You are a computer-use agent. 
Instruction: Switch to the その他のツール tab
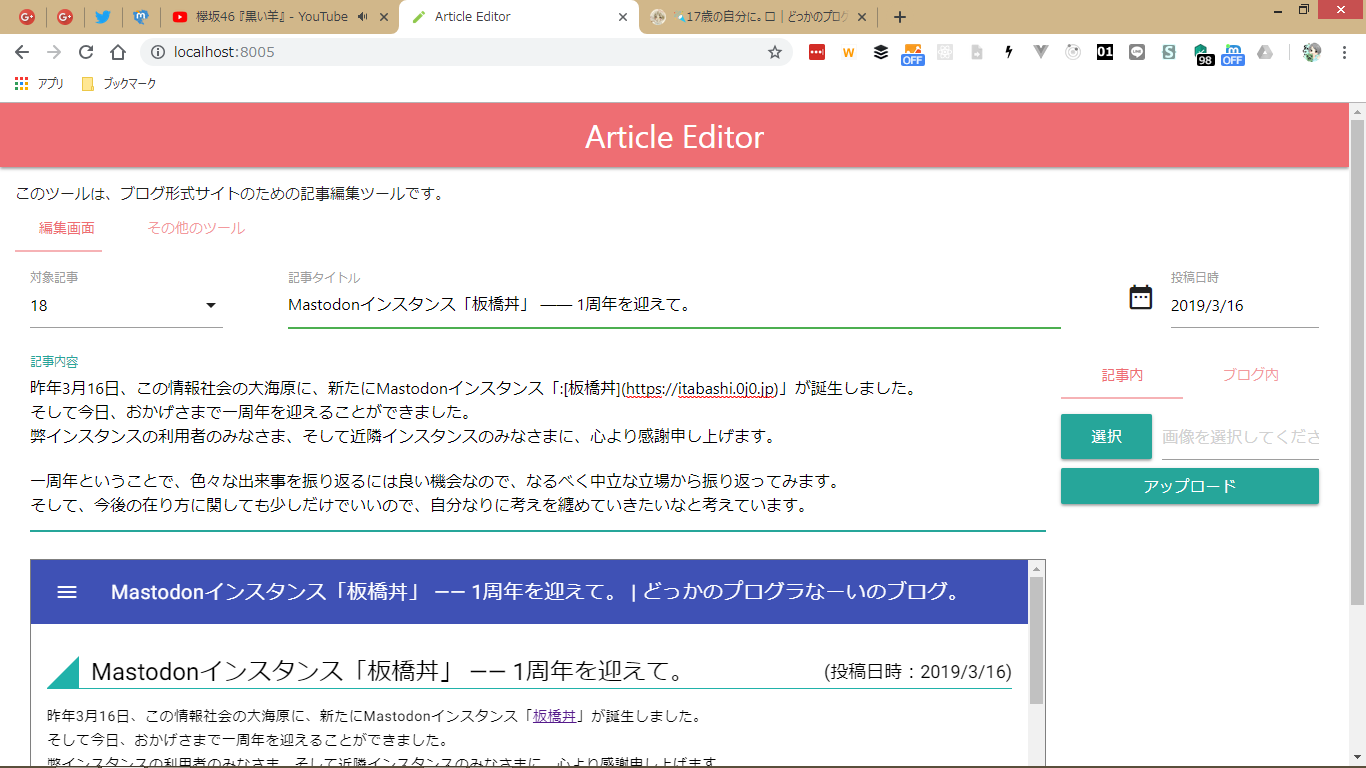coord(196,228)
